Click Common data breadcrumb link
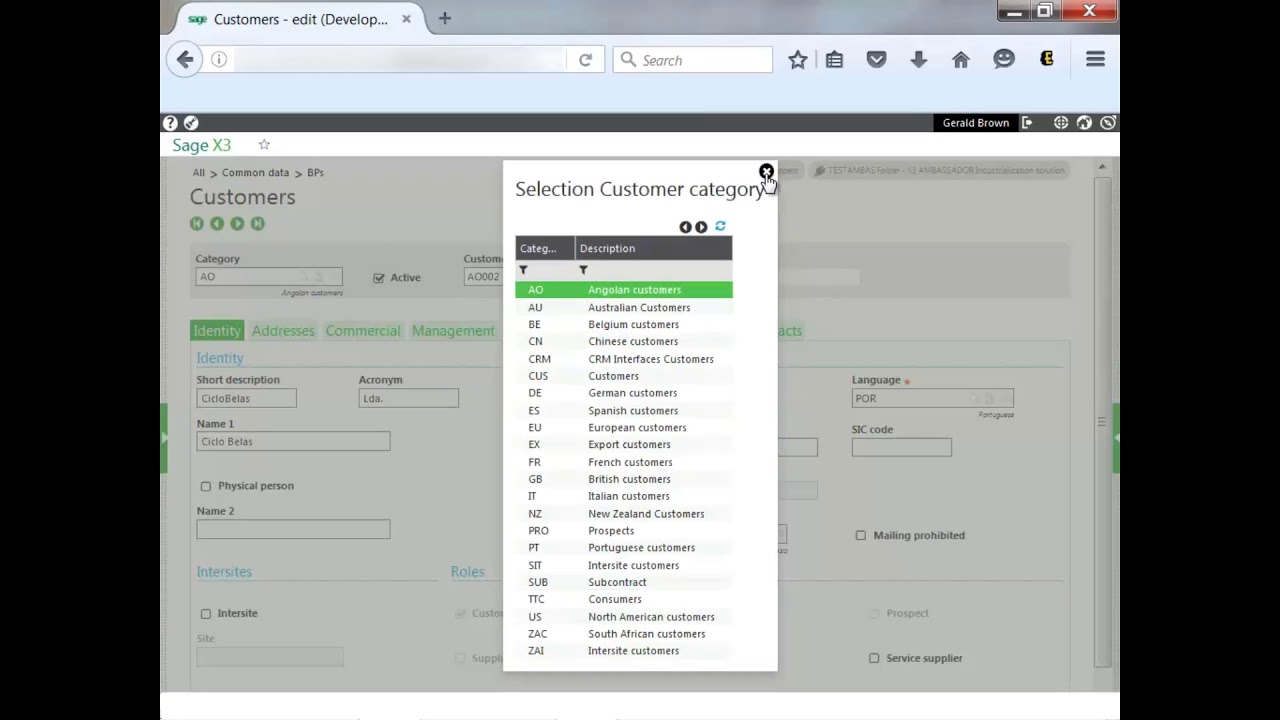This screenshot has height=720, width=1280. click(255, 173)
